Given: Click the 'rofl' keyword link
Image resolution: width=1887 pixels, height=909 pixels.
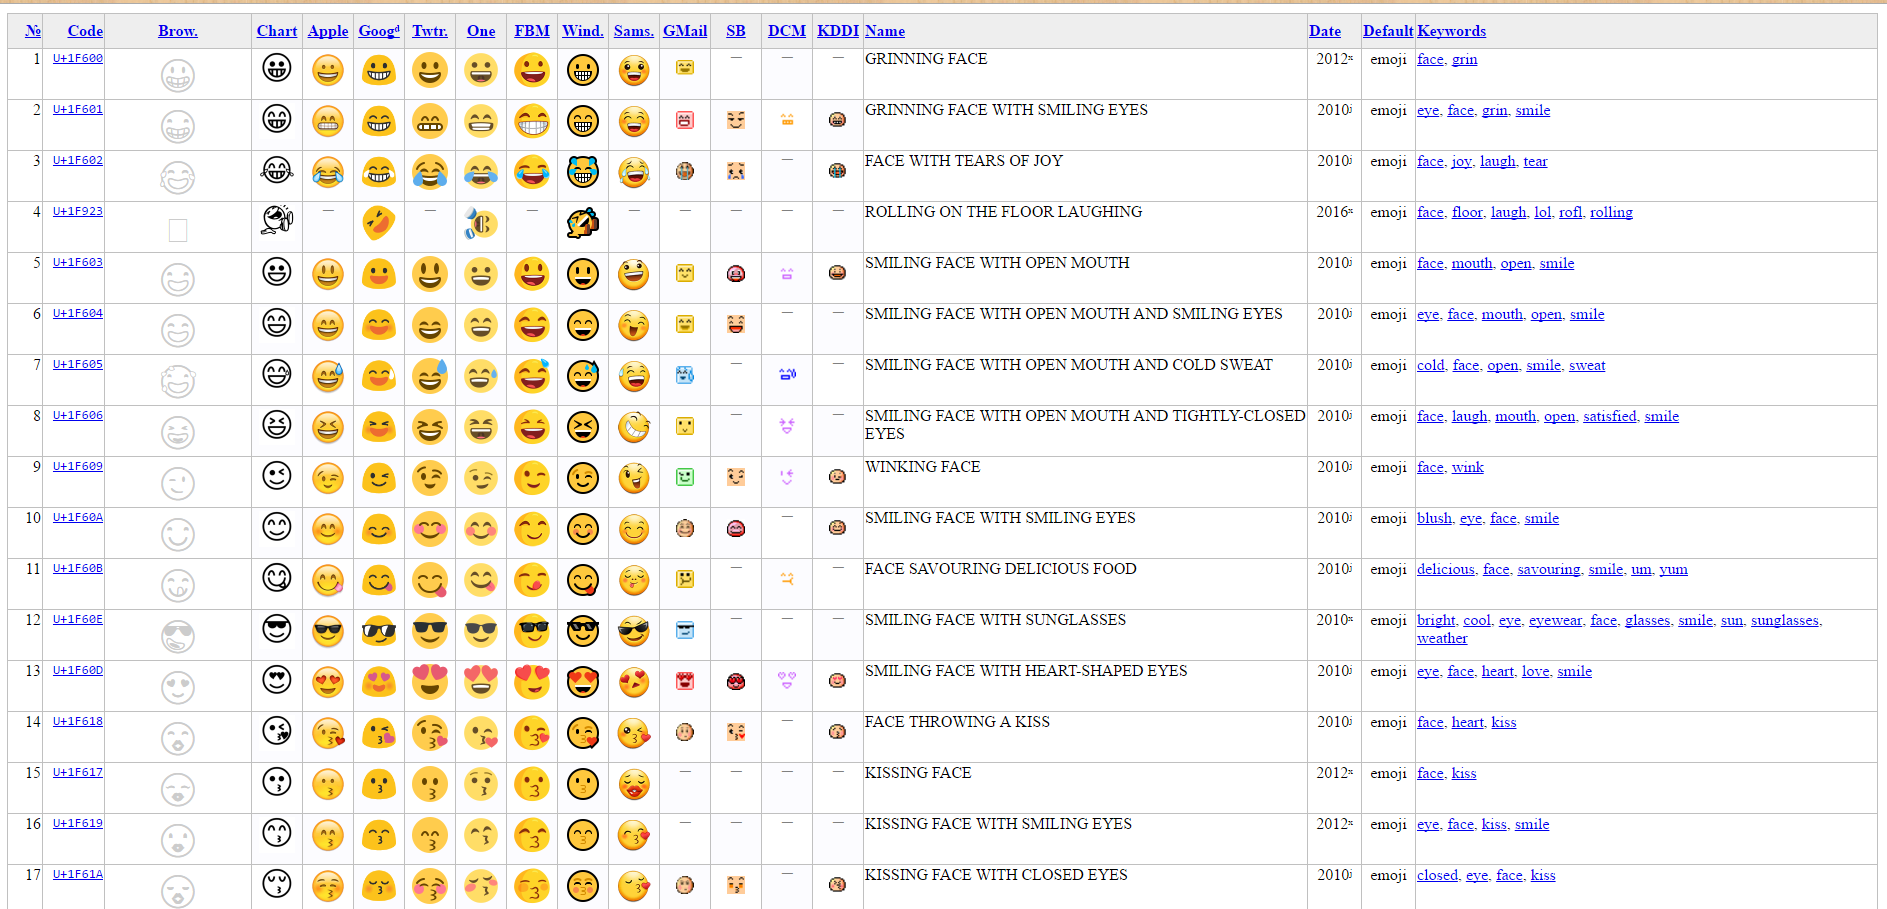Looking at the screenshot, I should 1570,212.
